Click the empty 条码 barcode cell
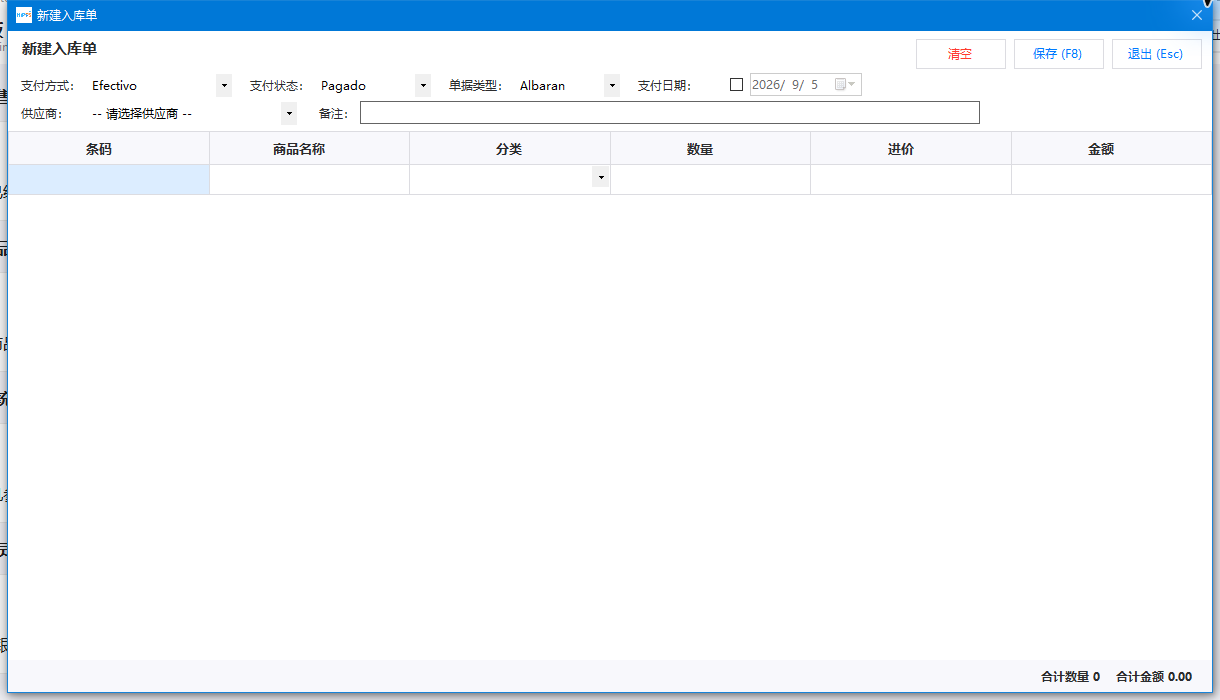 (x=109, y=179)
